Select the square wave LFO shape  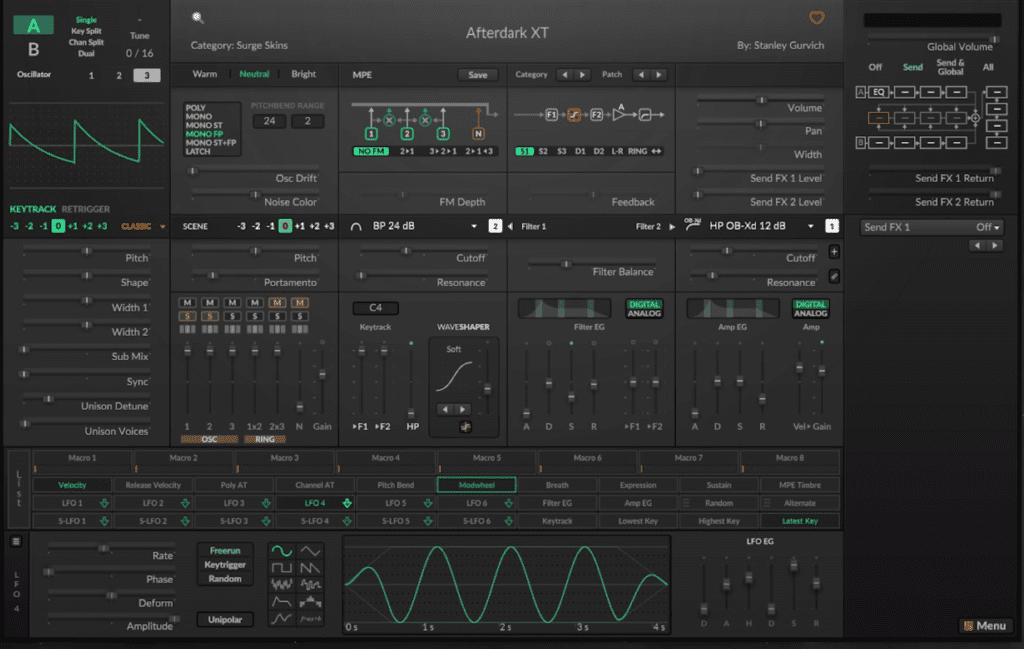point(285,567)
